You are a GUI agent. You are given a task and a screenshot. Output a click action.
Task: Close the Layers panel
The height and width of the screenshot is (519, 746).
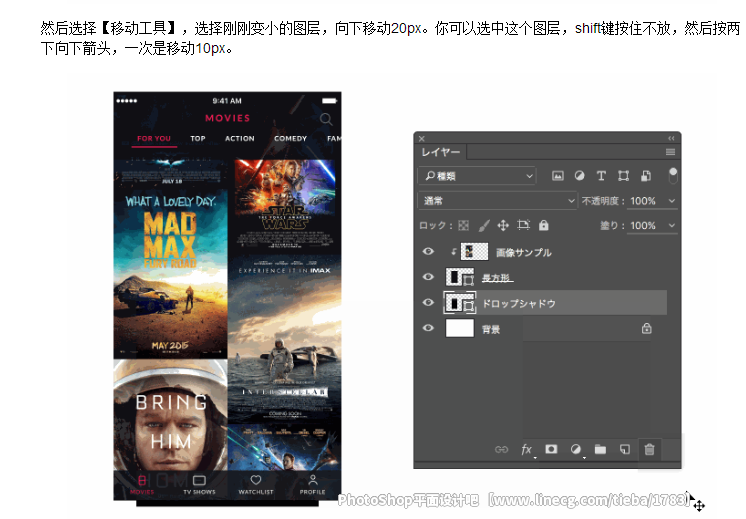(x=422, y=139)
